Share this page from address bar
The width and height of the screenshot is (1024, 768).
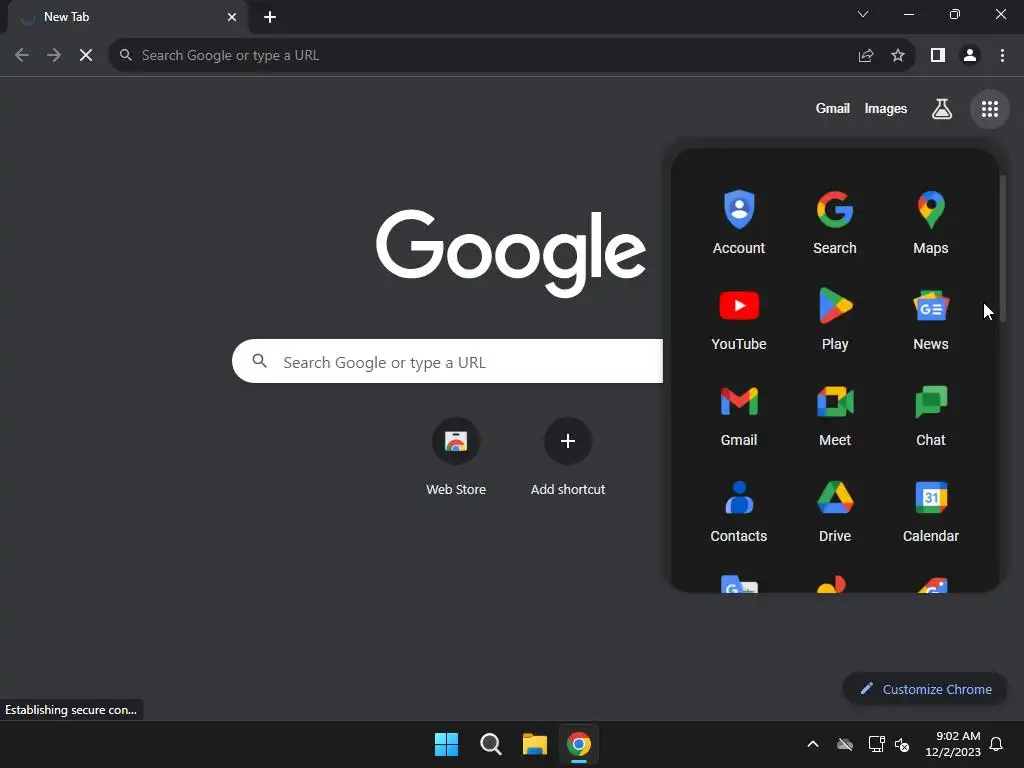(866, 56)
